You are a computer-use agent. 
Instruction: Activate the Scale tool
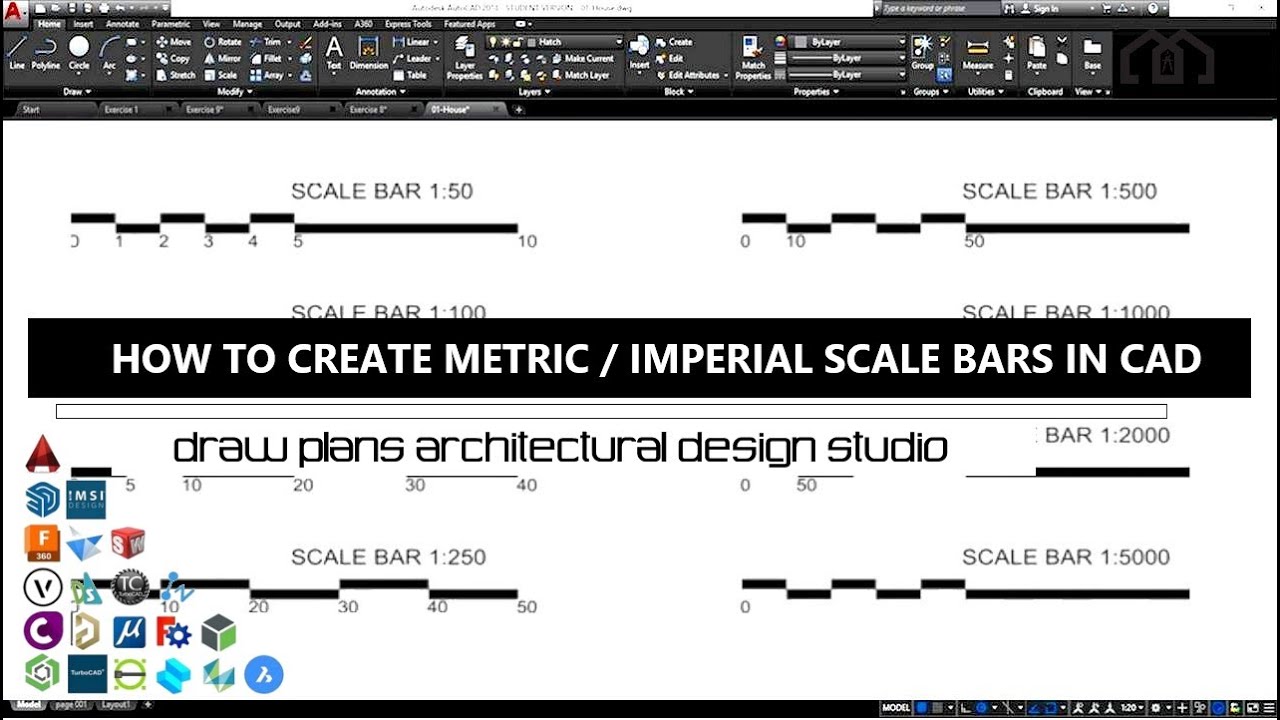pos(221,75)
